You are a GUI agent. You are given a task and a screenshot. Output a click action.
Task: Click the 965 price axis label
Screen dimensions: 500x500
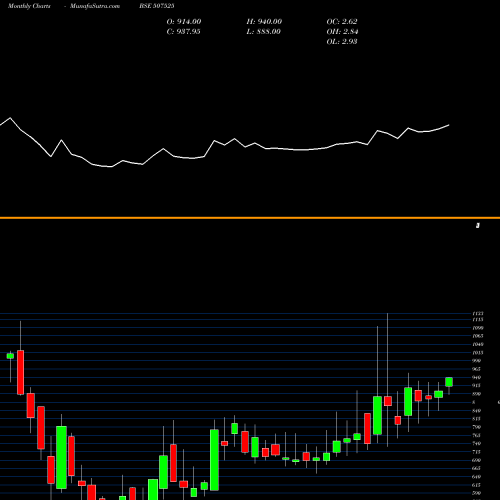click(x=477, y=369)
